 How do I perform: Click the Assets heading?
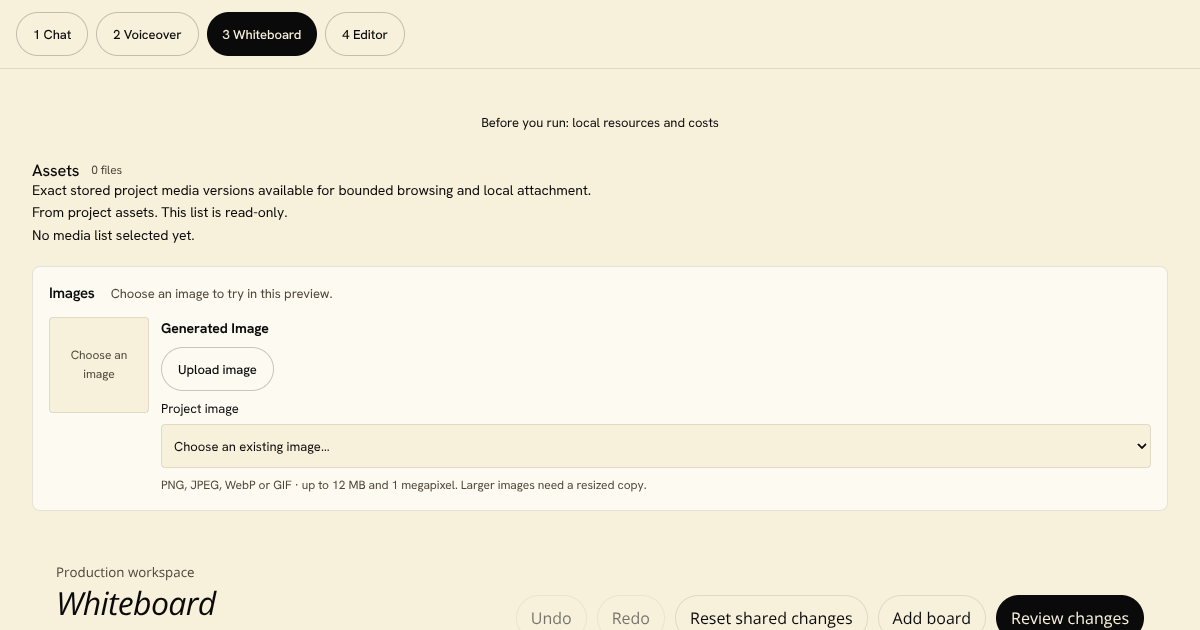click(x=56, y=170)
